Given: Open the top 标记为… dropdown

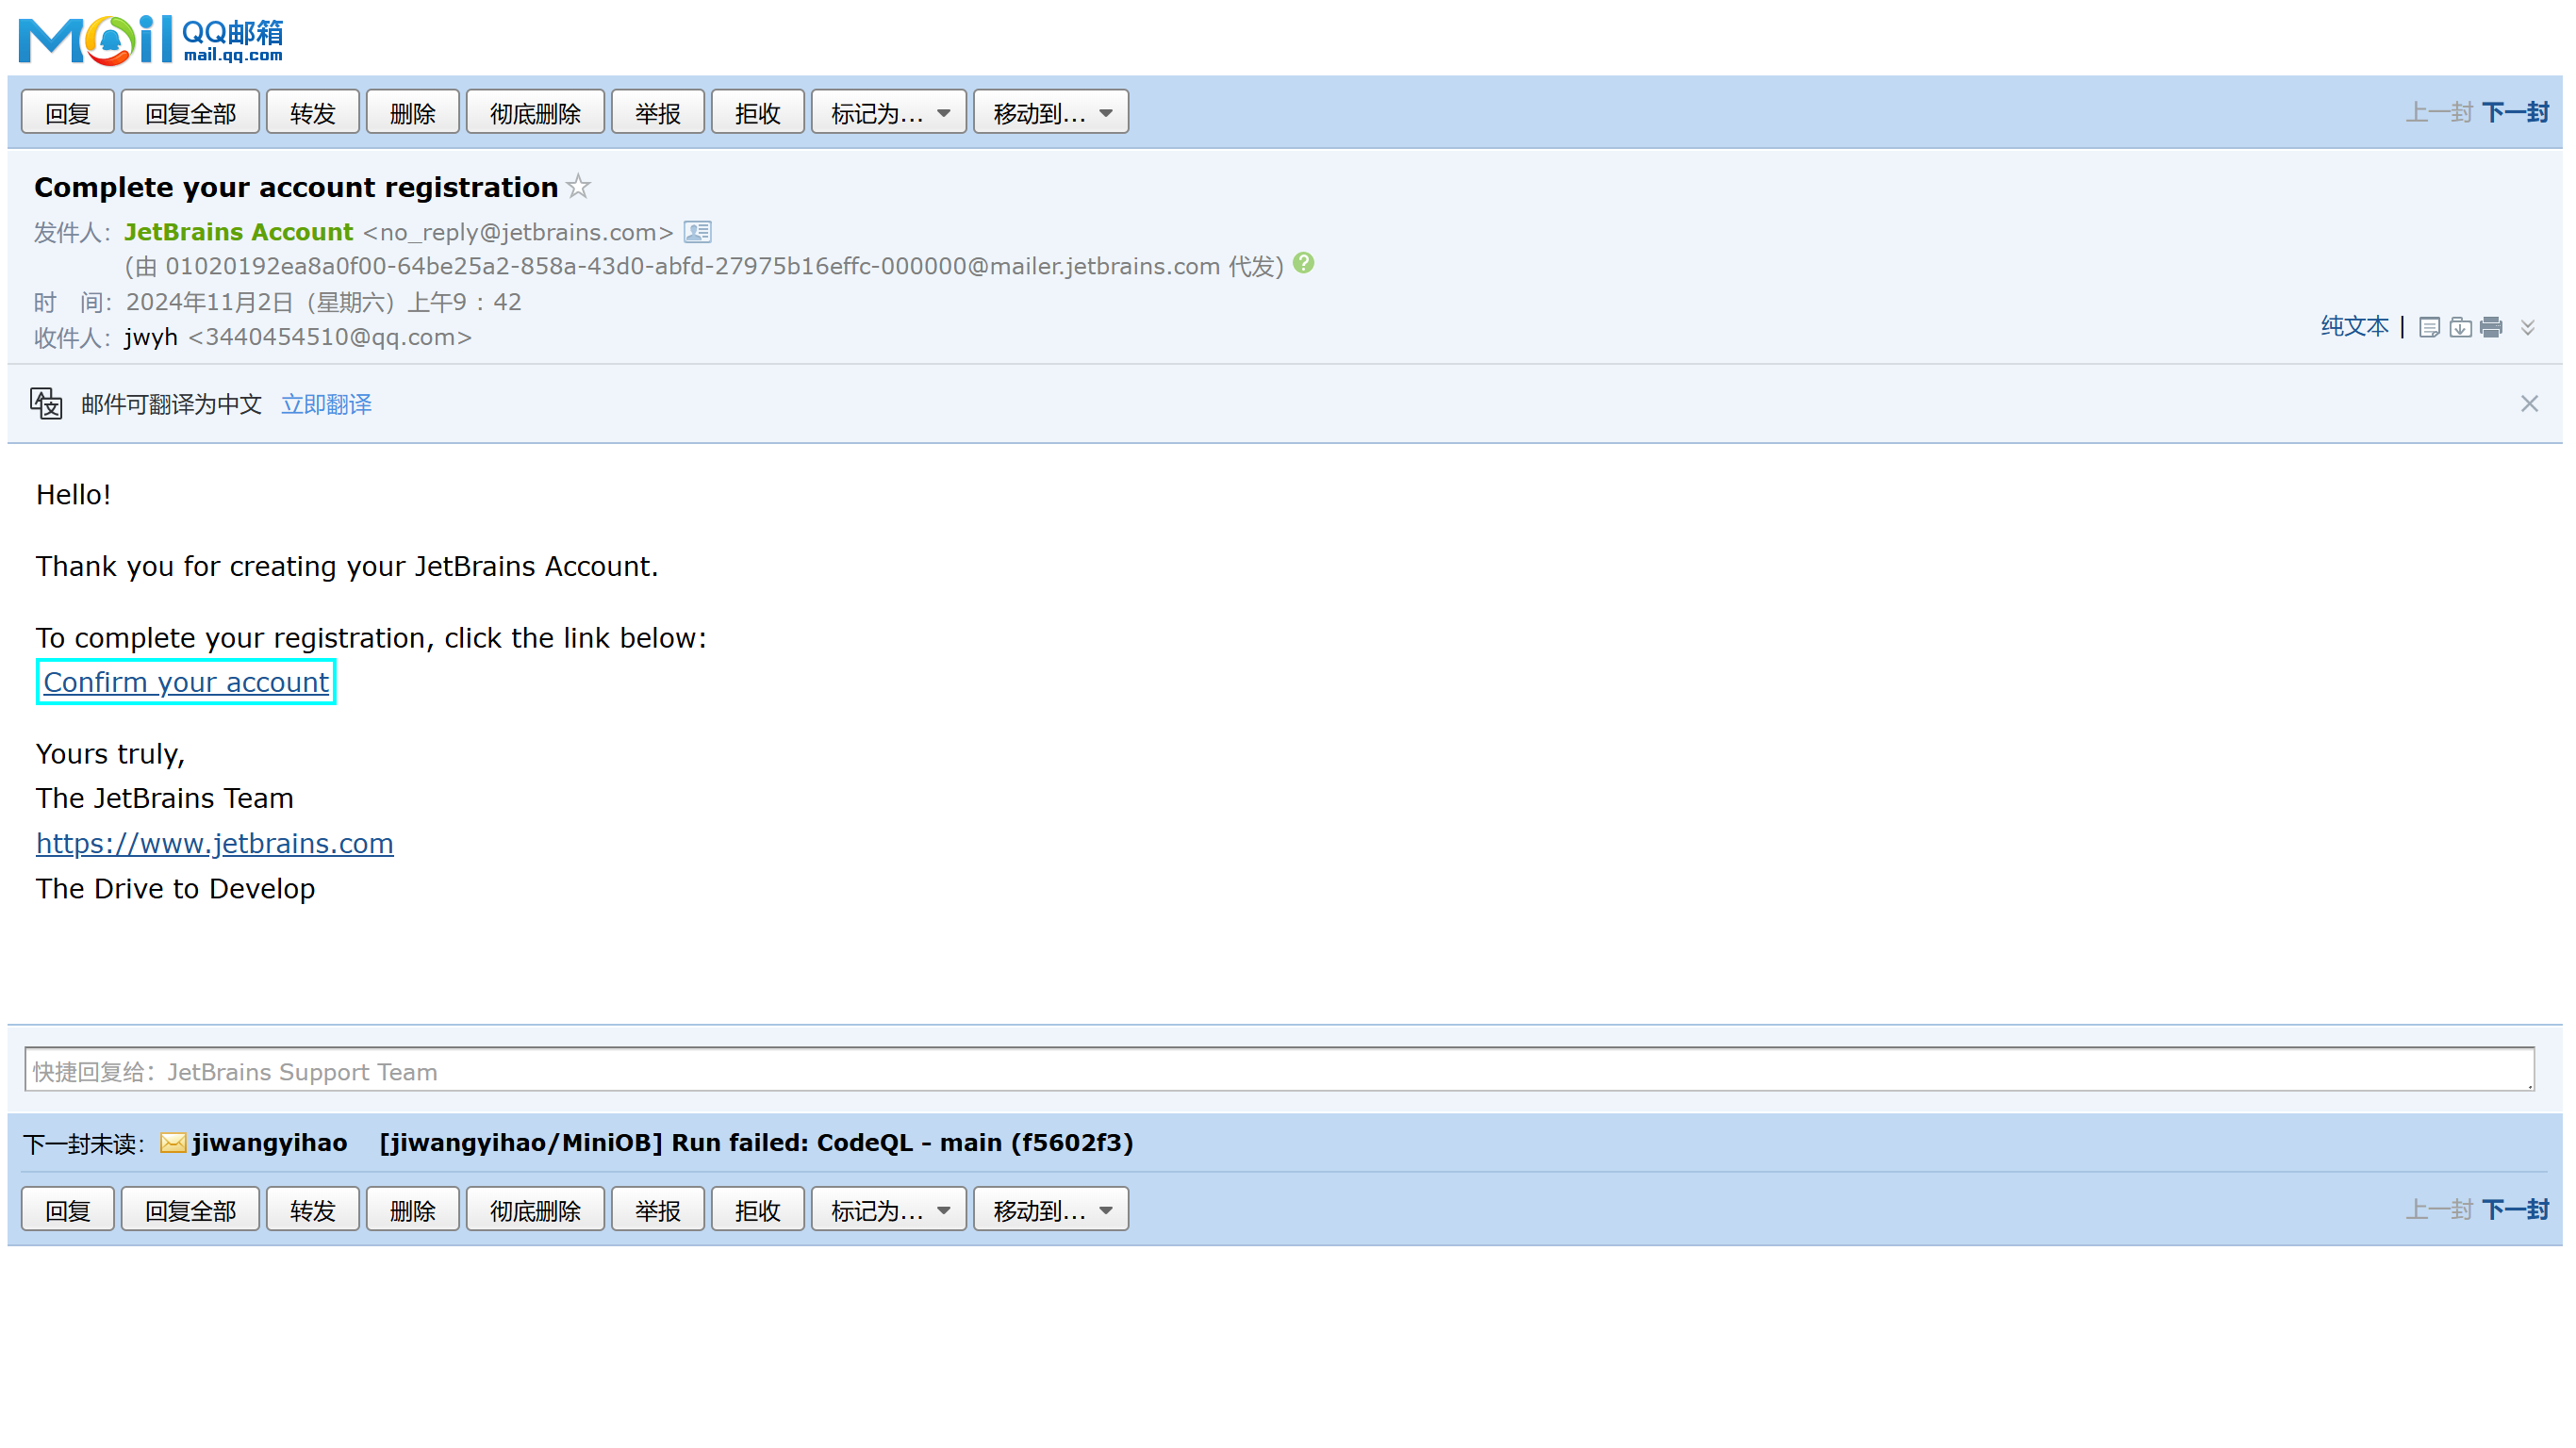Looking at the screenshot, I should (889, 112).
